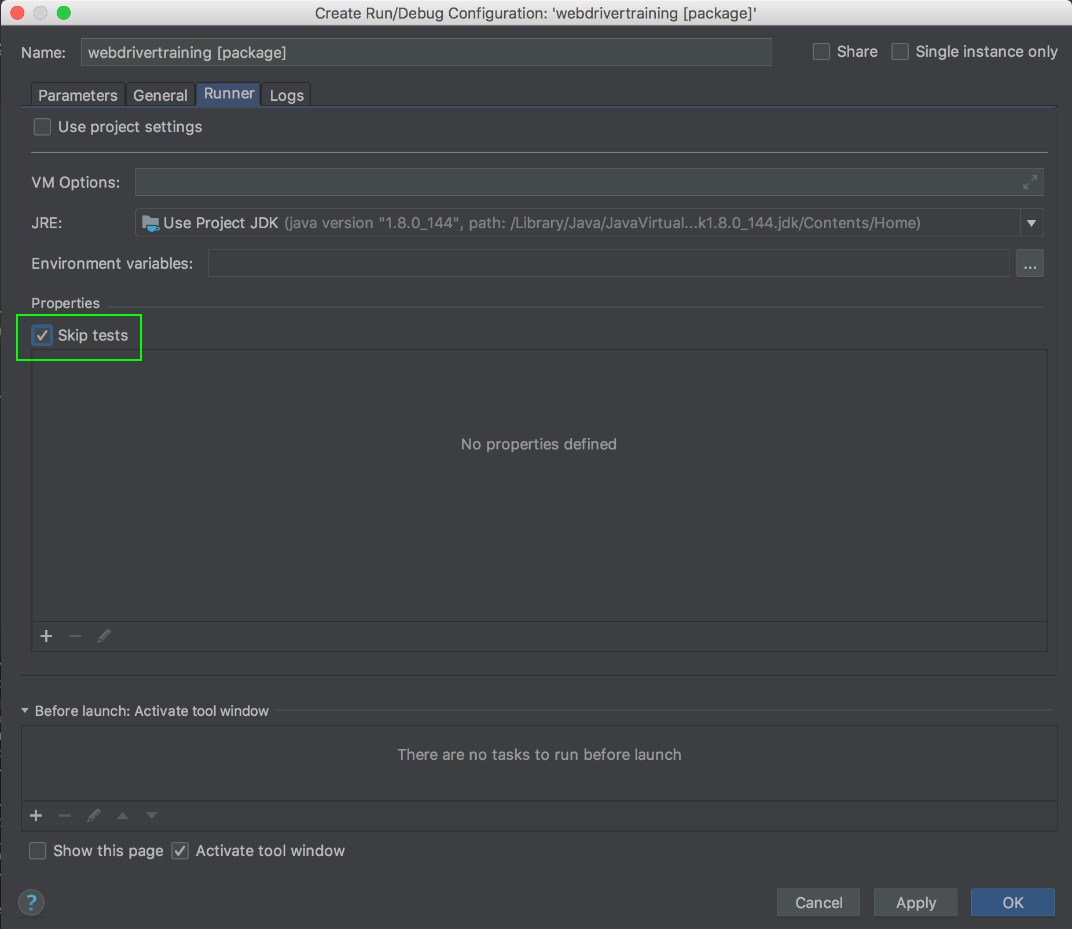Move before launch task up arrow
This screenshot has height=929, width=1072.
click(122, 815)
